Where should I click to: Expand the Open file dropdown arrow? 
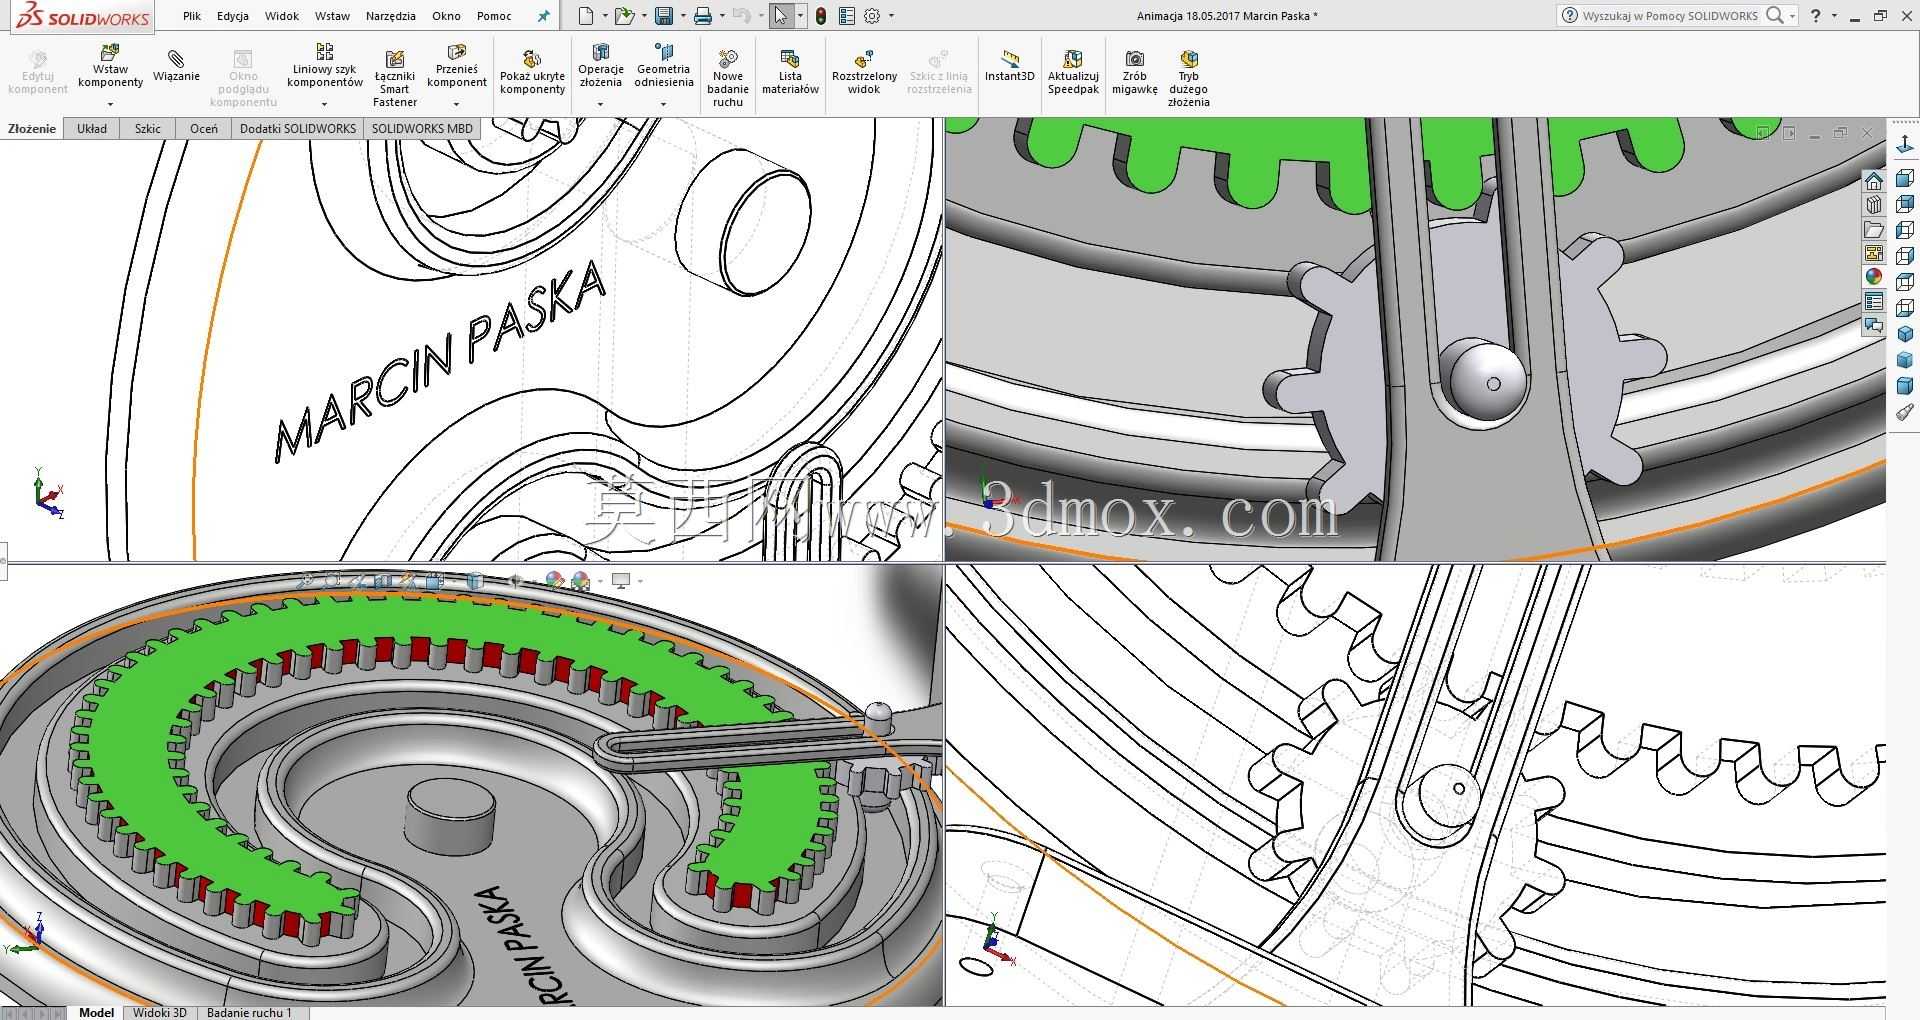click(x=642, y=16)
